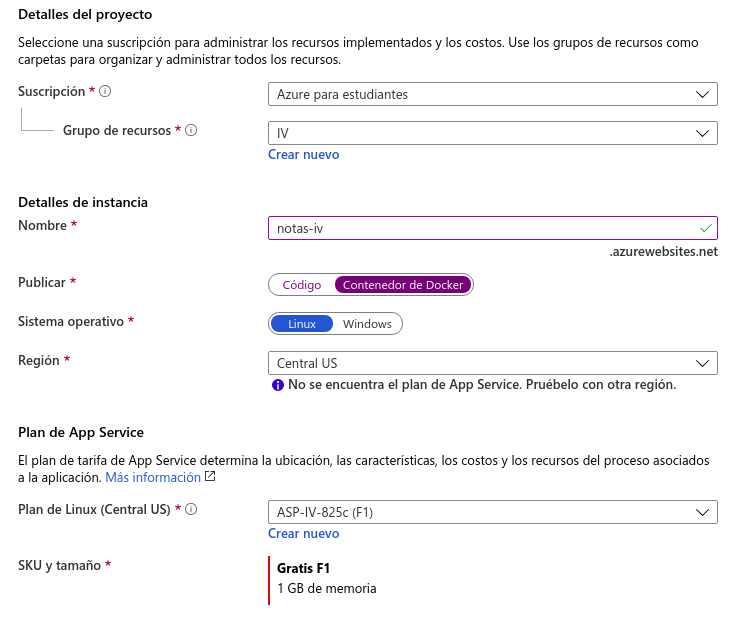Click the chevron in ASP-IV-825c plan box
Viewport: 747px width, 617px height.
tap(702, 512)
